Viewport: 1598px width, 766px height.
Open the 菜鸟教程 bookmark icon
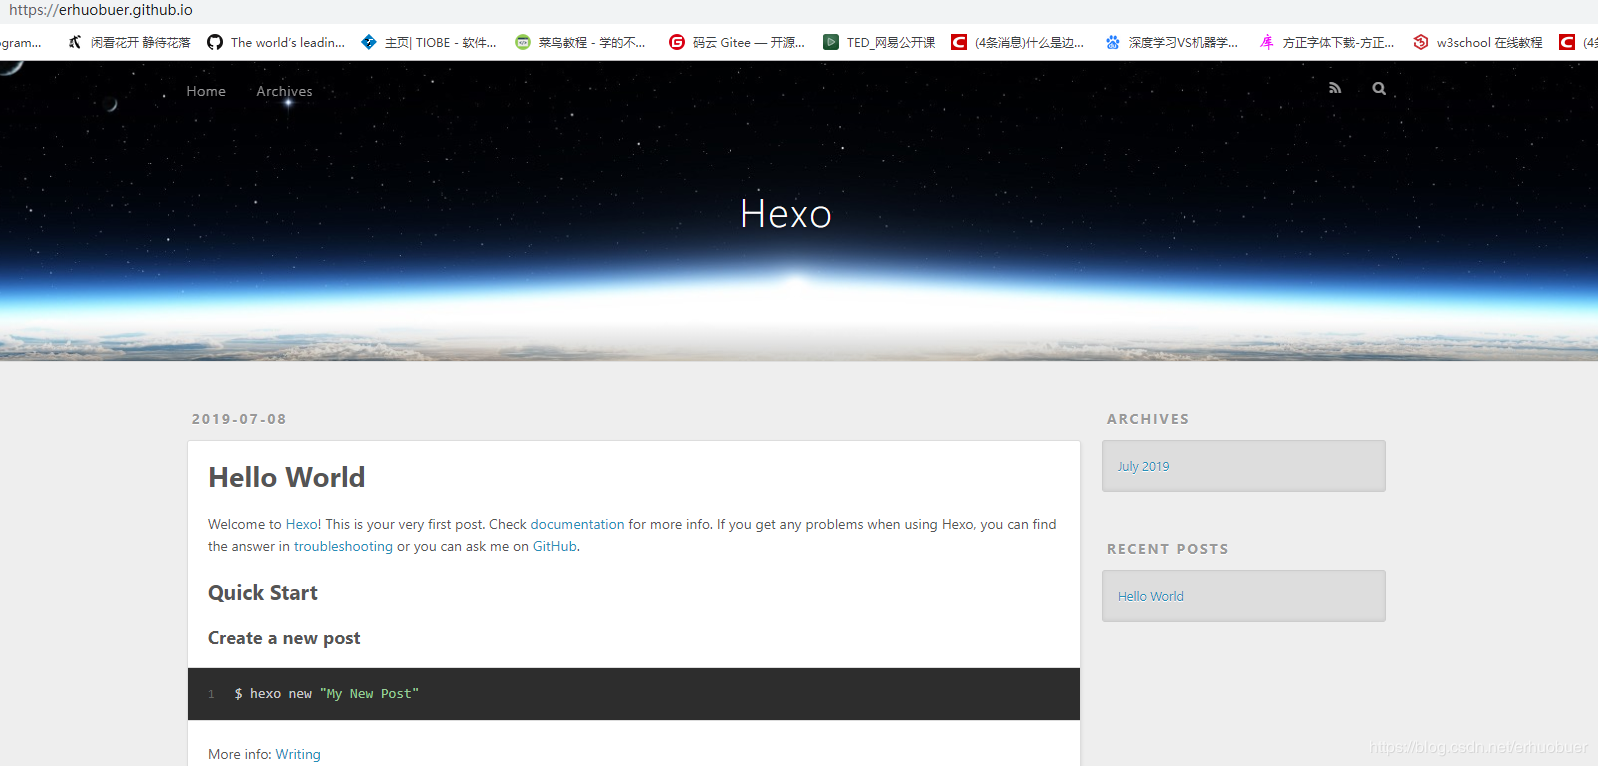(523, 42)
